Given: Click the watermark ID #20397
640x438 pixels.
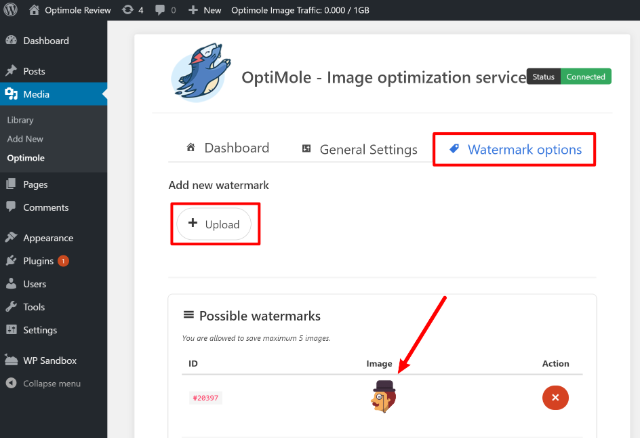Looking at the screenshot, I should (x=205, y=398).
